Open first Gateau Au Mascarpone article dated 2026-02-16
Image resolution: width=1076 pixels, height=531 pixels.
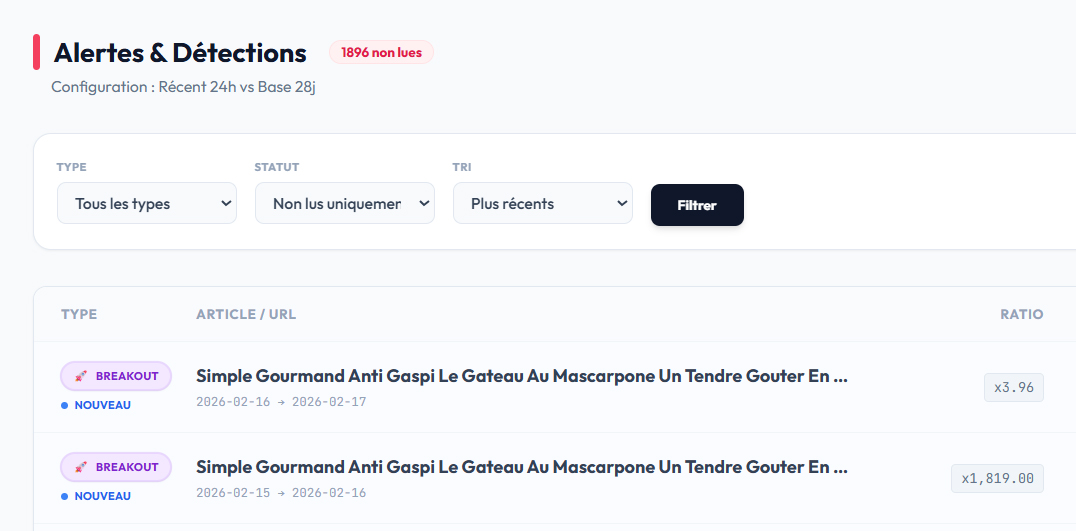pyautogui.click(x=521, y=377)
